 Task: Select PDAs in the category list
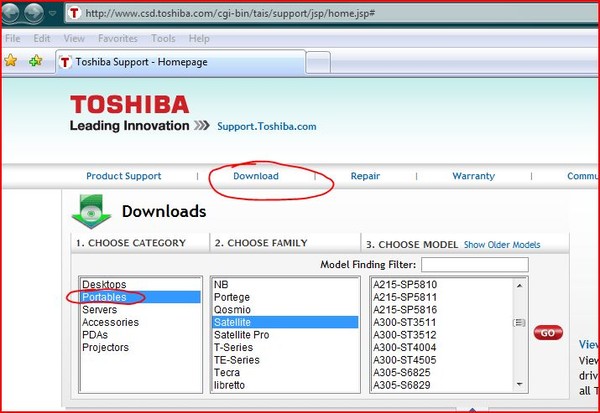(x=140, y=335)
